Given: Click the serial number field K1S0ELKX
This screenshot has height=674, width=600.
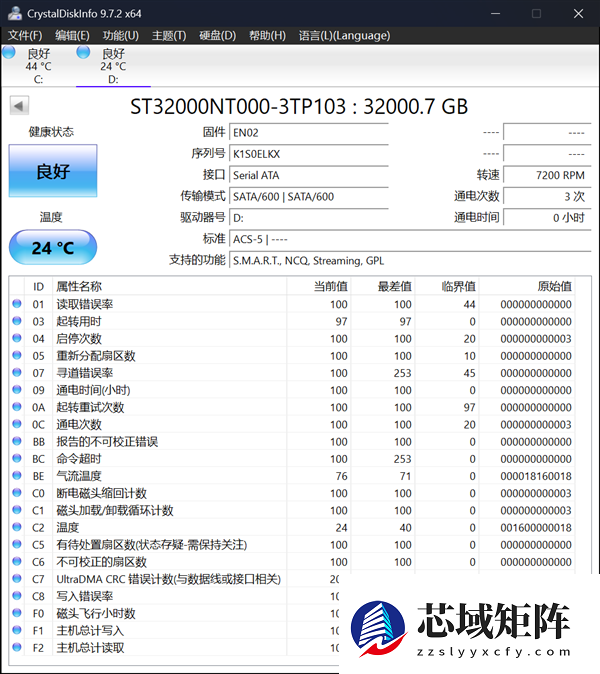Looking at the screenshot, I should tap(309, 154).
